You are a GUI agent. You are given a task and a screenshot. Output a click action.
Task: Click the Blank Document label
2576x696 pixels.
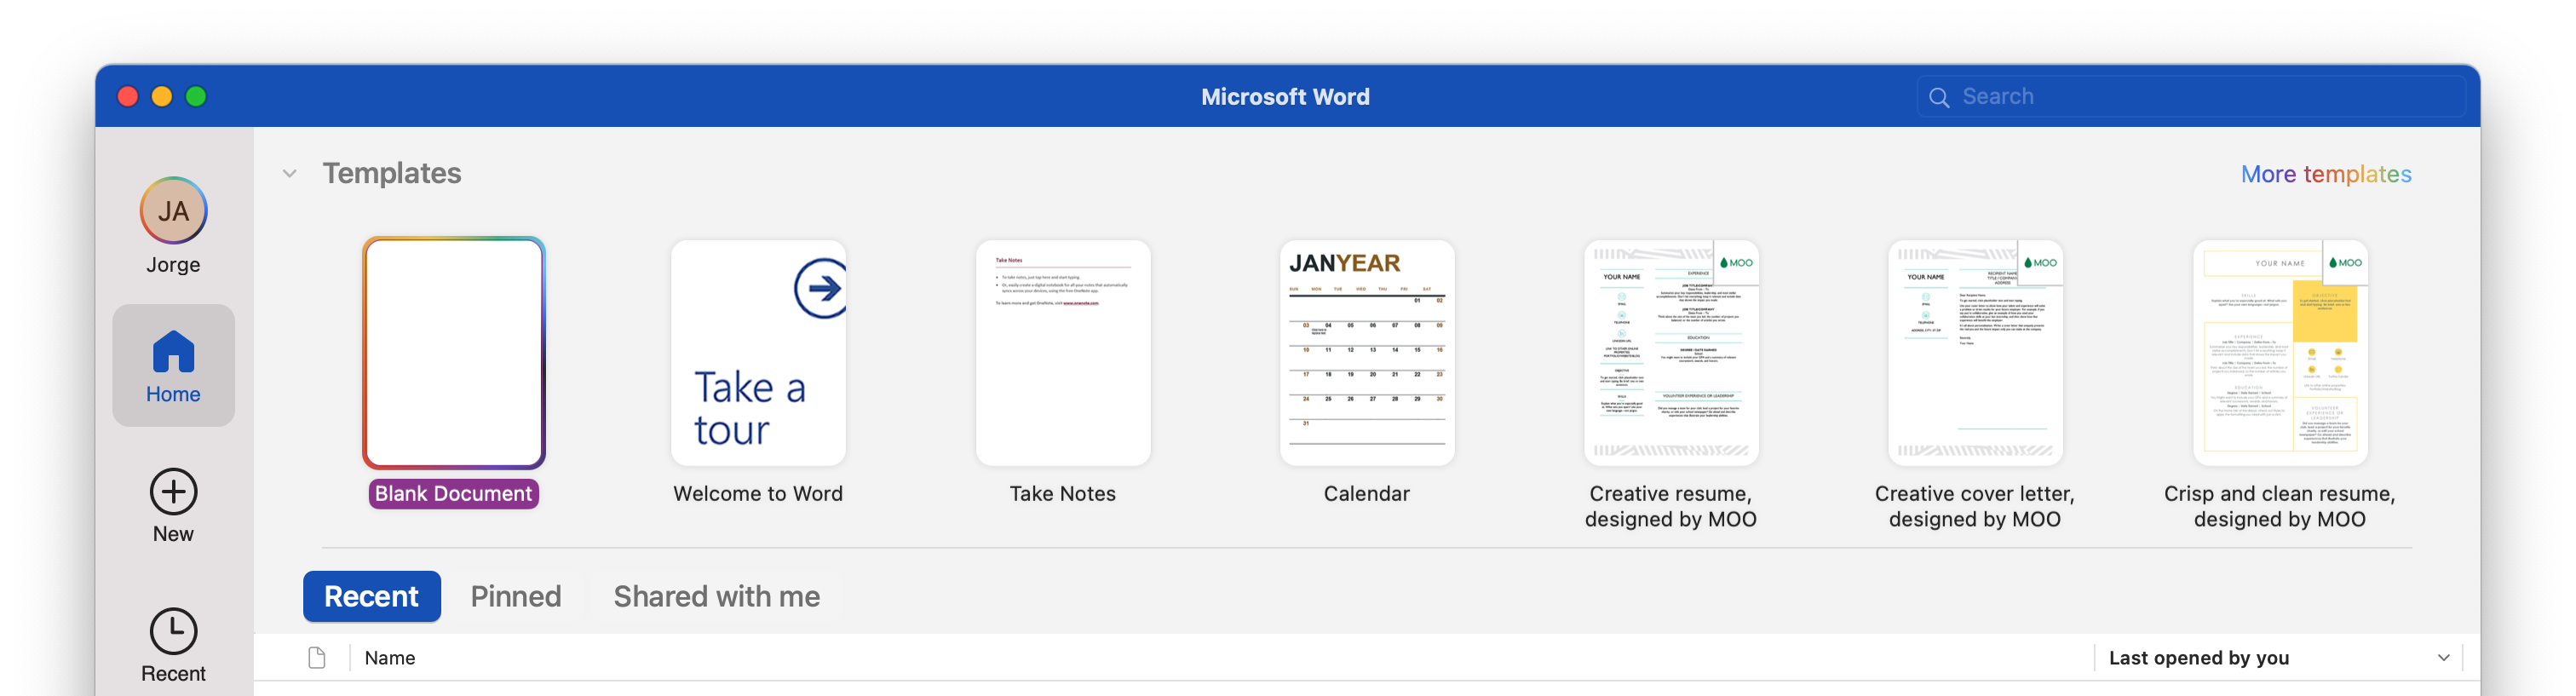coord(454,494)
